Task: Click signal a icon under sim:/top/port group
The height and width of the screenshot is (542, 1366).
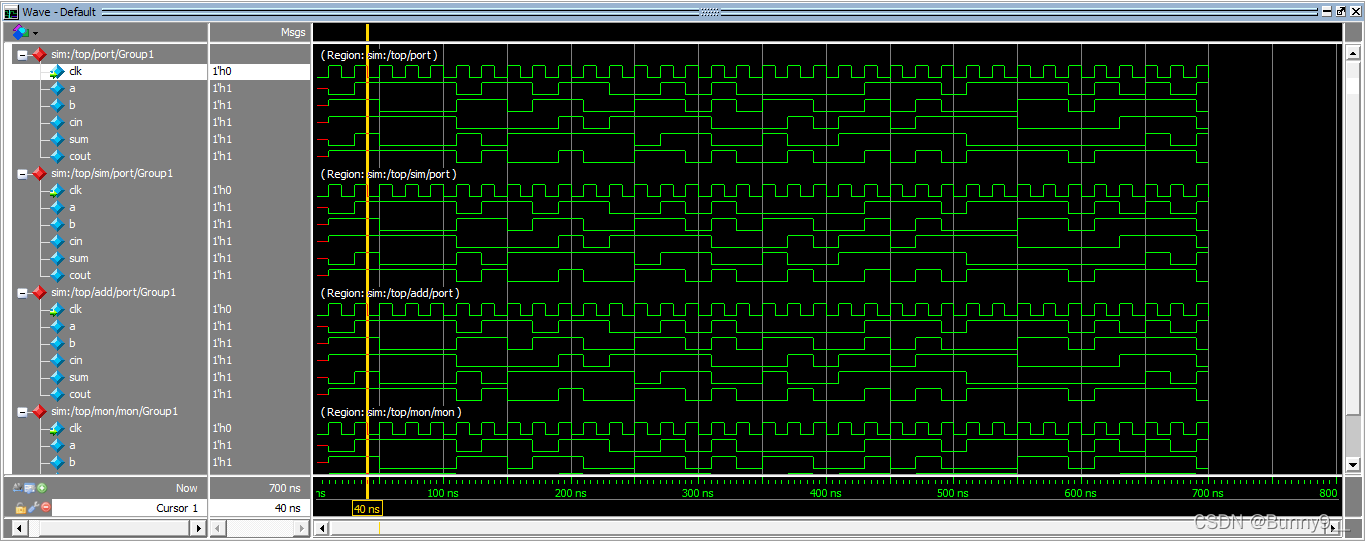Action: point(56,88)
